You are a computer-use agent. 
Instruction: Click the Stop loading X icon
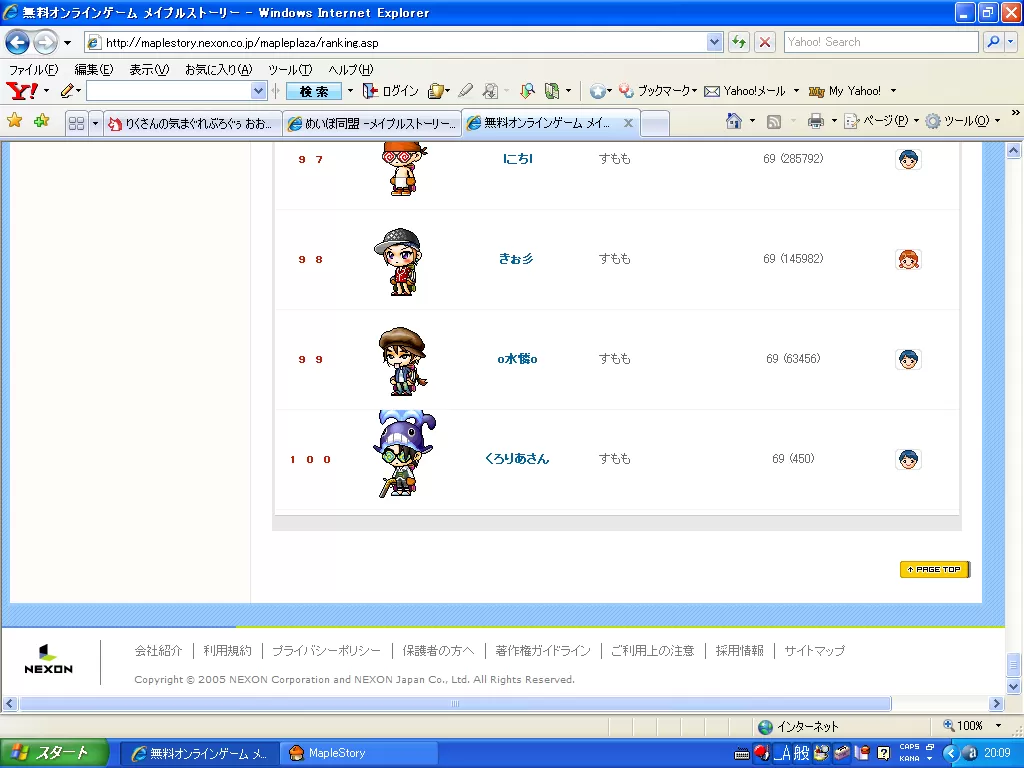pos(765,42)
